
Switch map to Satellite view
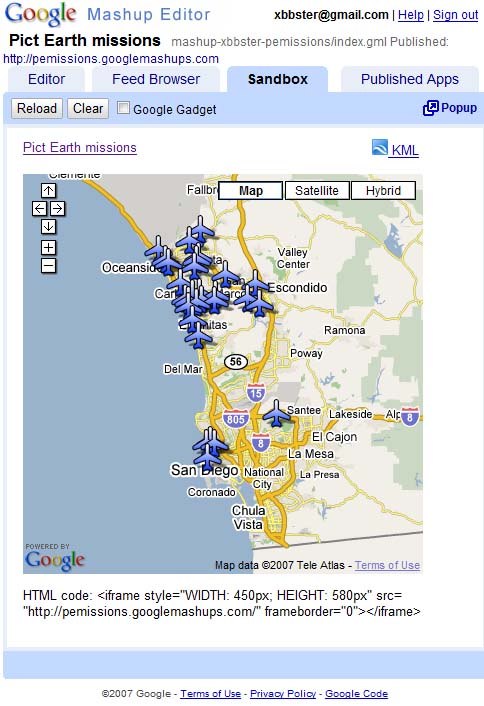coord(317,190)
